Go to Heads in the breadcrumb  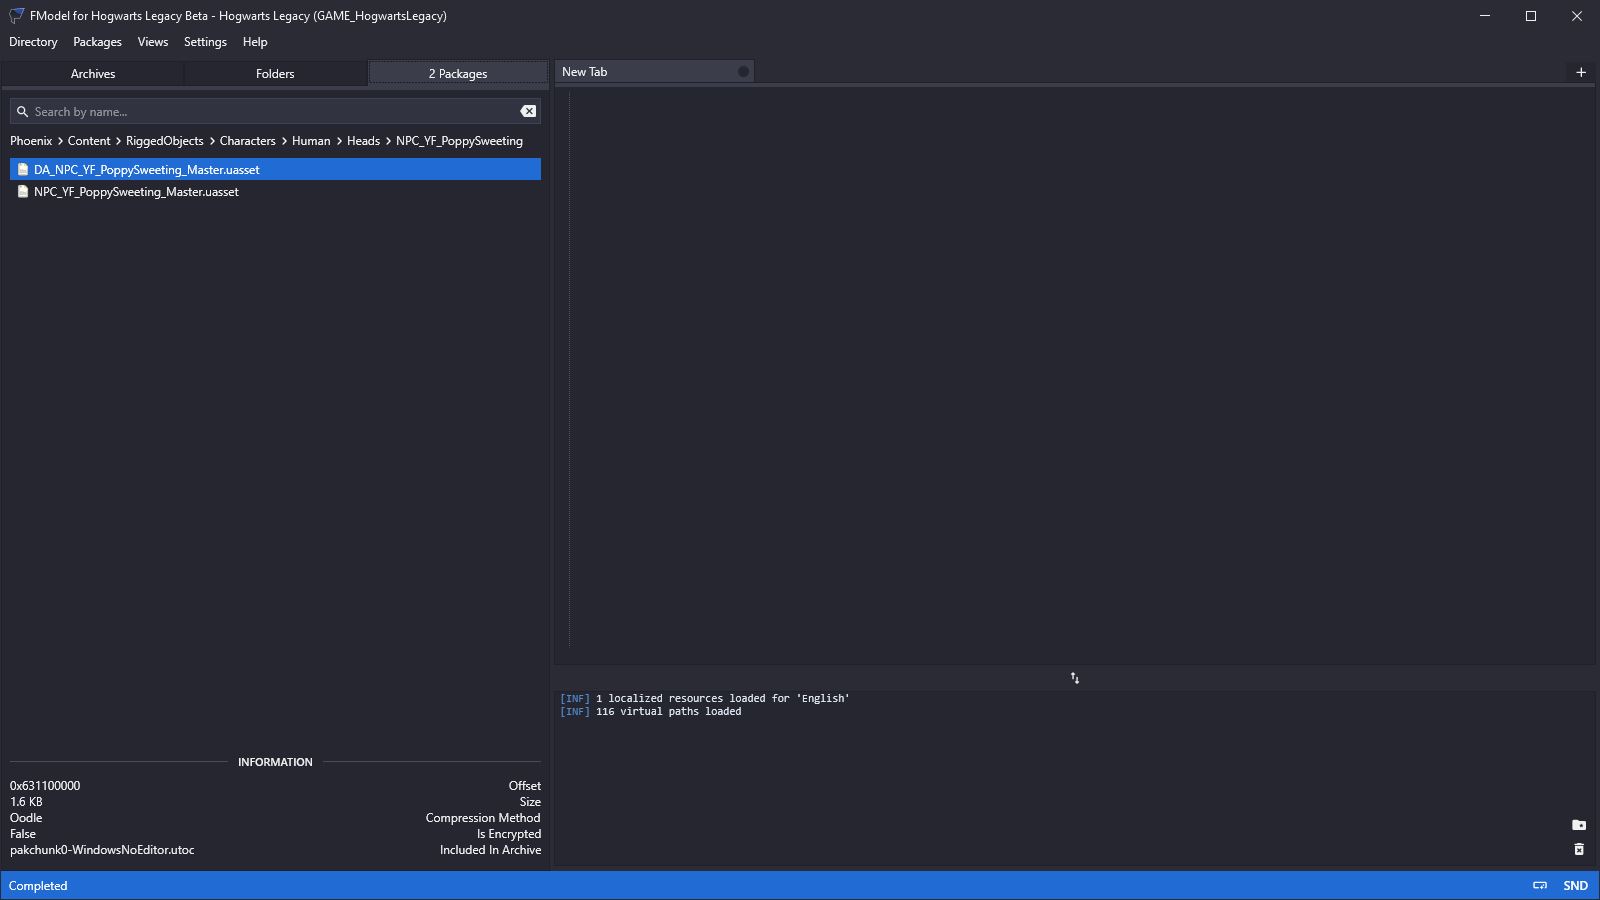[x=363, y=141]
